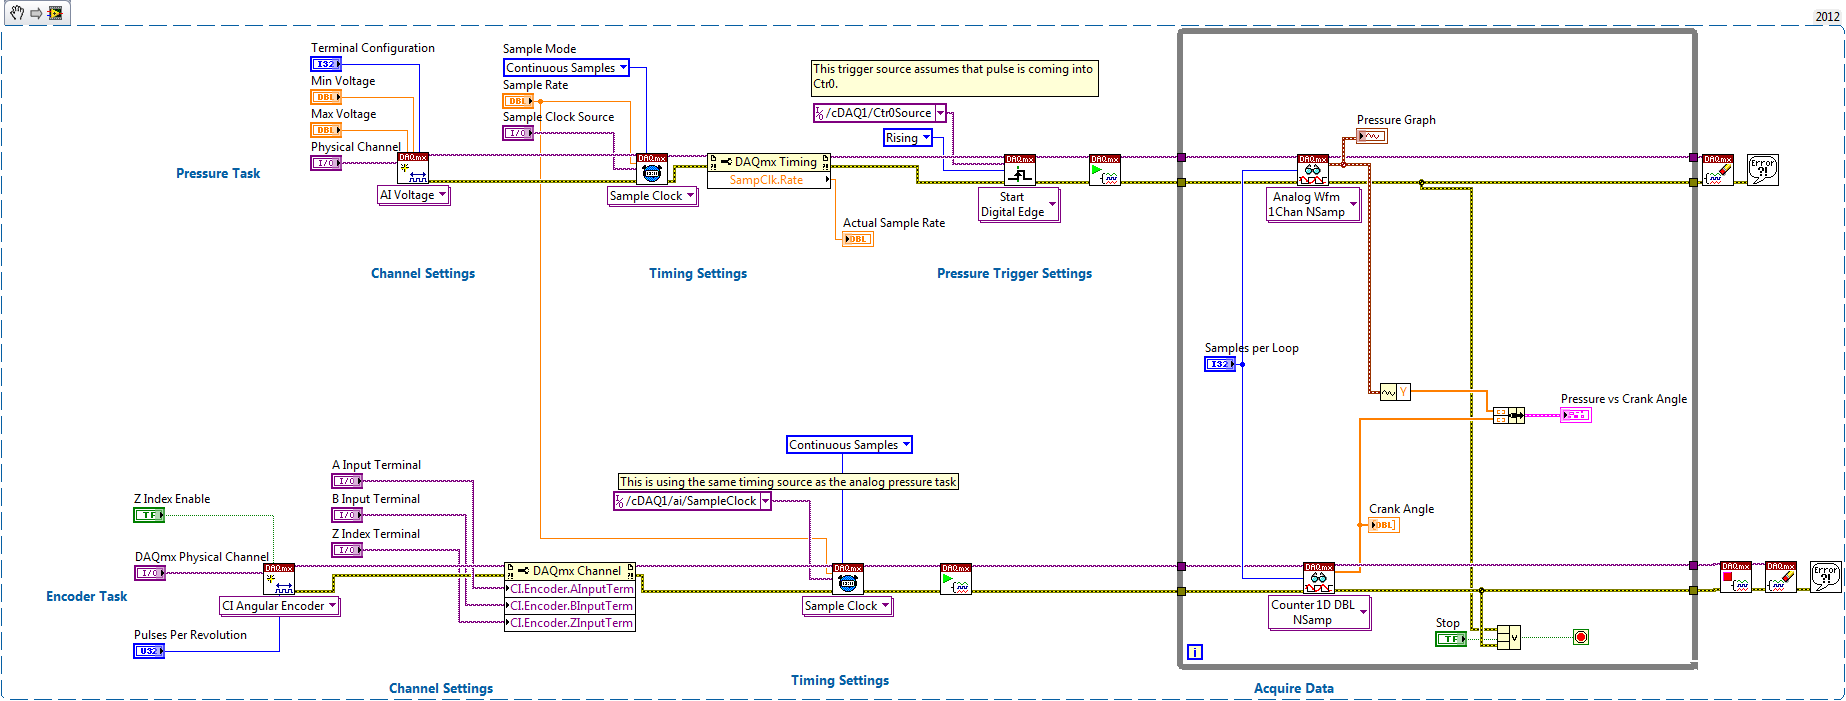Click the DAQmx Read Counter 1D DBL node

(x=1319, y=577)
